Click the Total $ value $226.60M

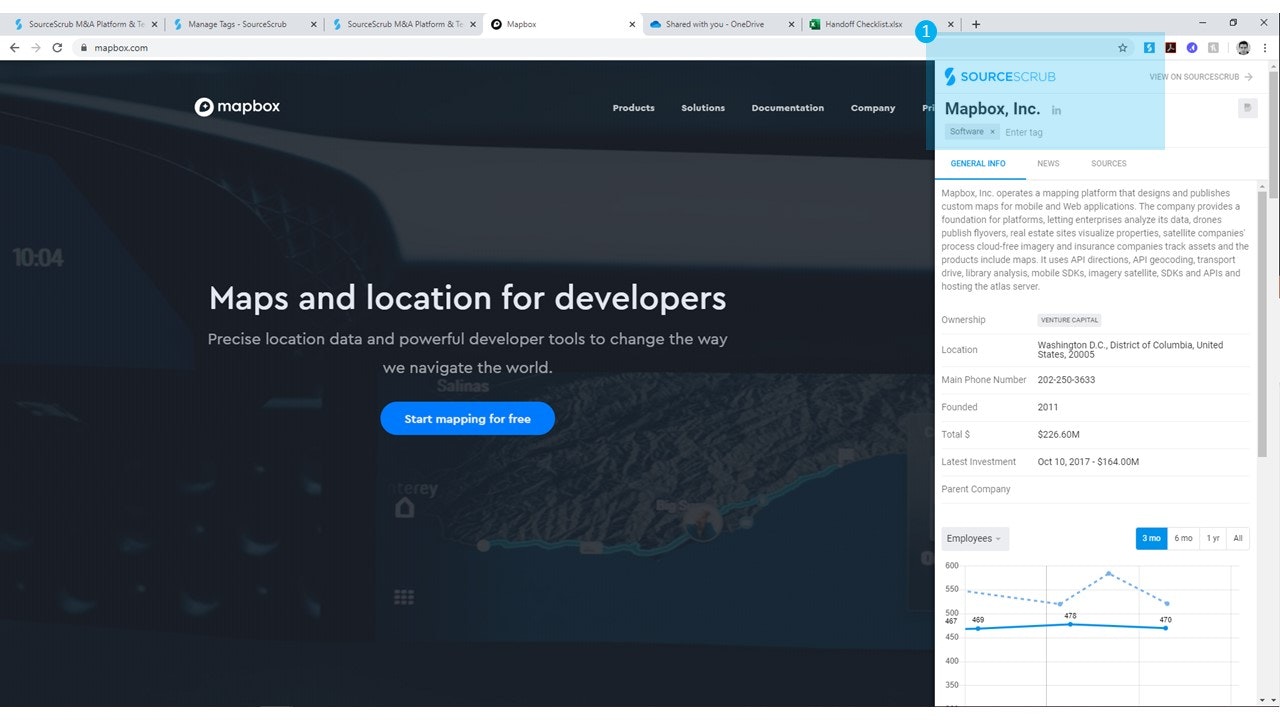pyautogui.click(x=1059, y=435)
